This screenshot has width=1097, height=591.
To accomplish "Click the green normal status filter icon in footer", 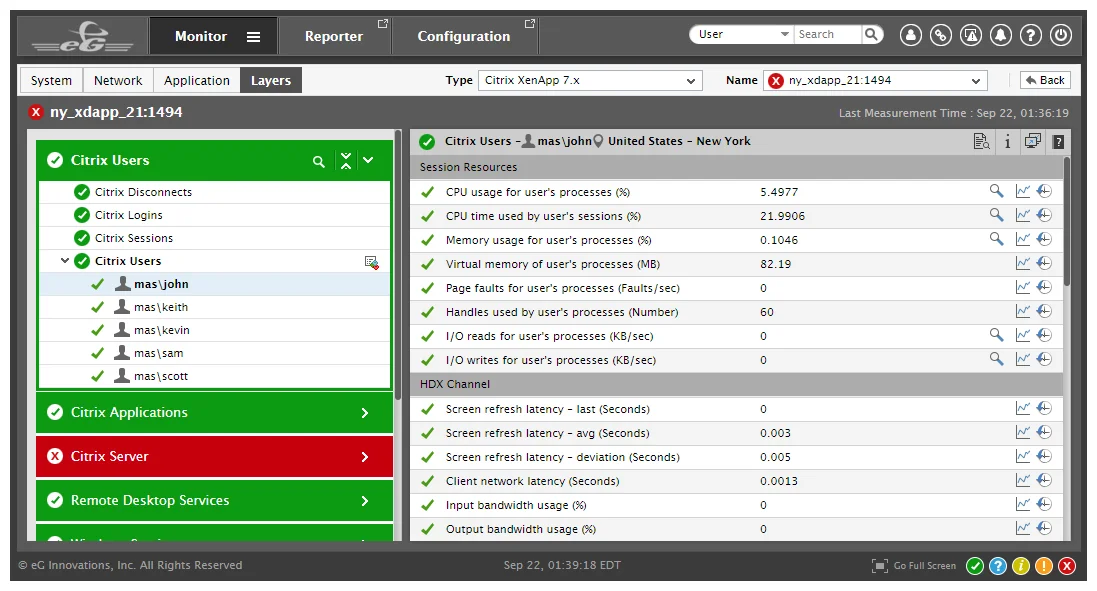I will pos(975,566).
